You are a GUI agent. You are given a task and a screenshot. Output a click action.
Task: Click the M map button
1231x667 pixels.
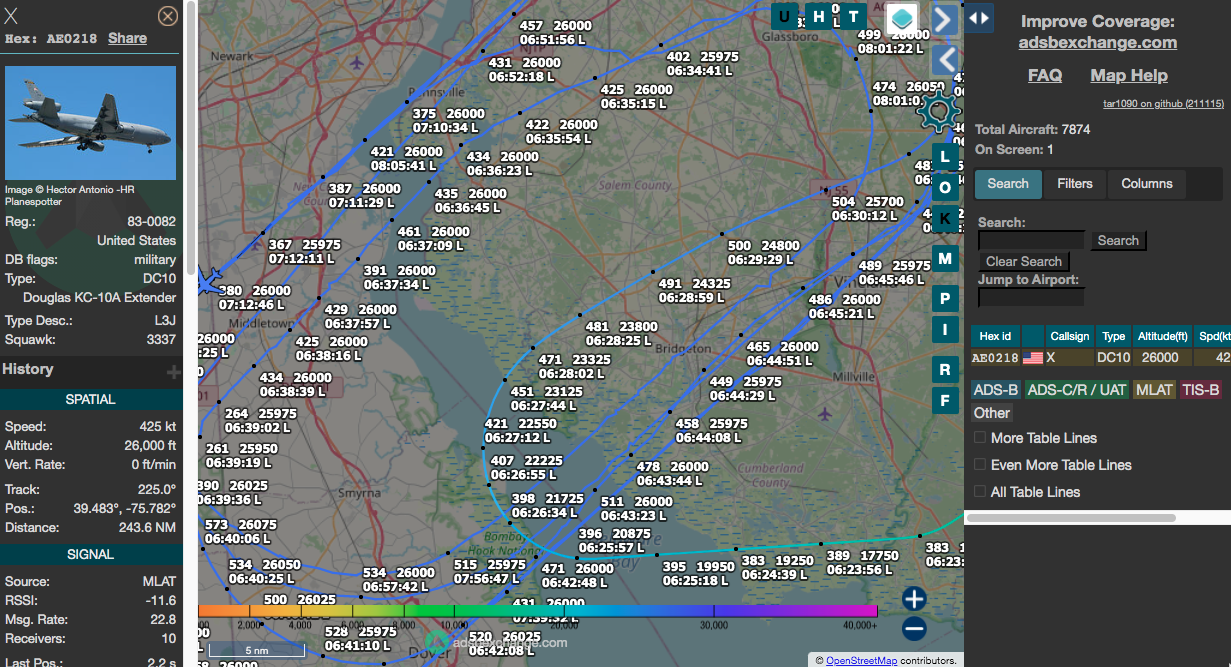click(945, 259)
